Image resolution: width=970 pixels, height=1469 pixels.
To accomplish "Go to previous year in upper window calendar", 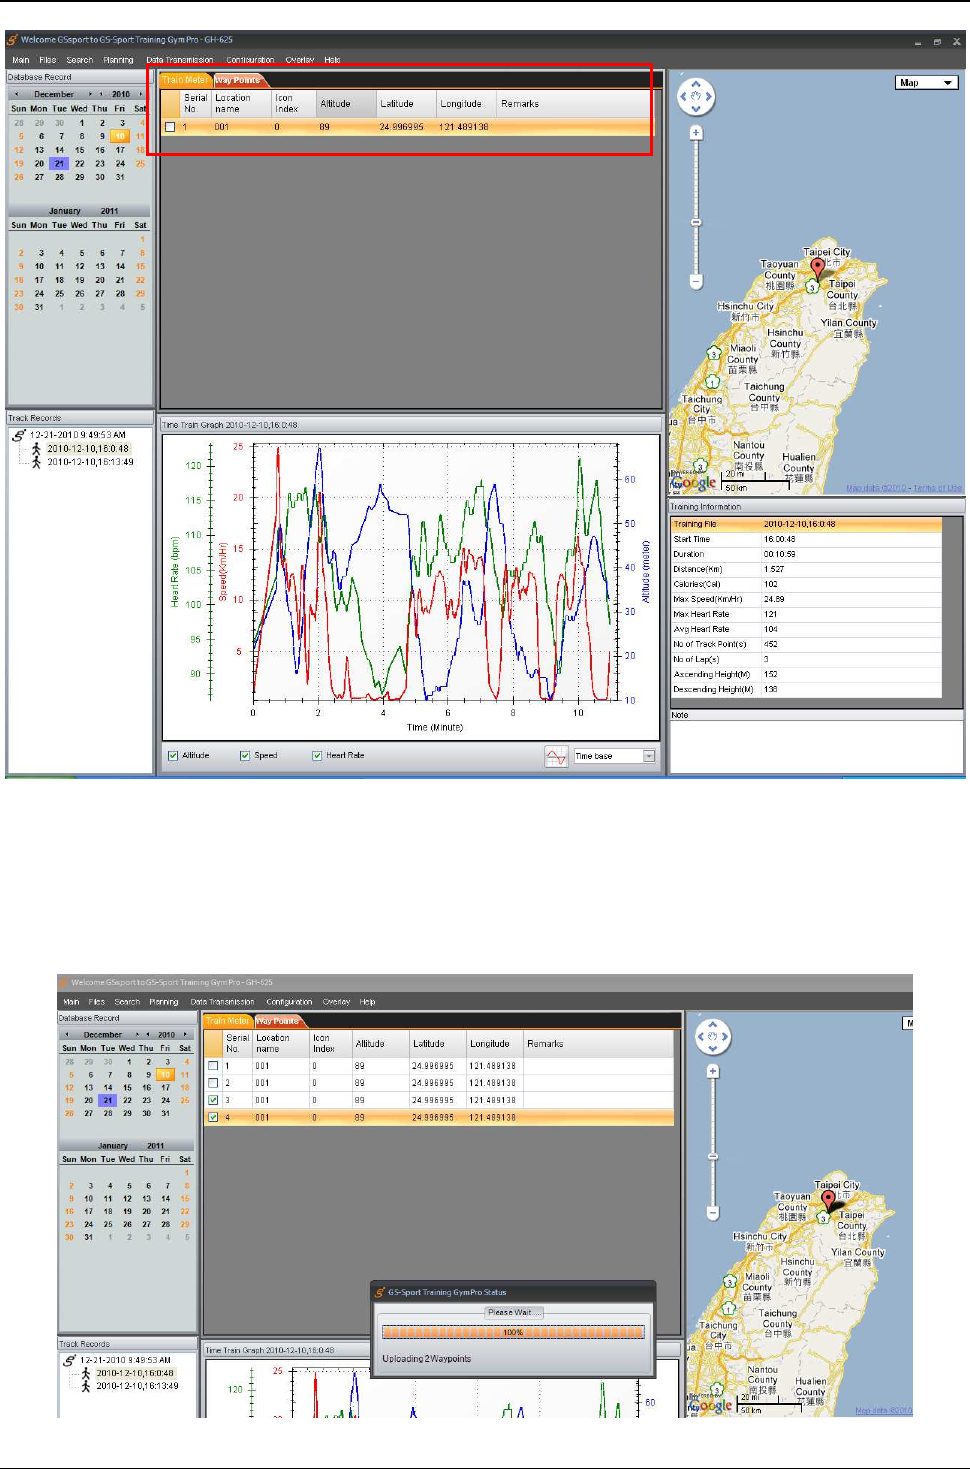I will [102, 94].
